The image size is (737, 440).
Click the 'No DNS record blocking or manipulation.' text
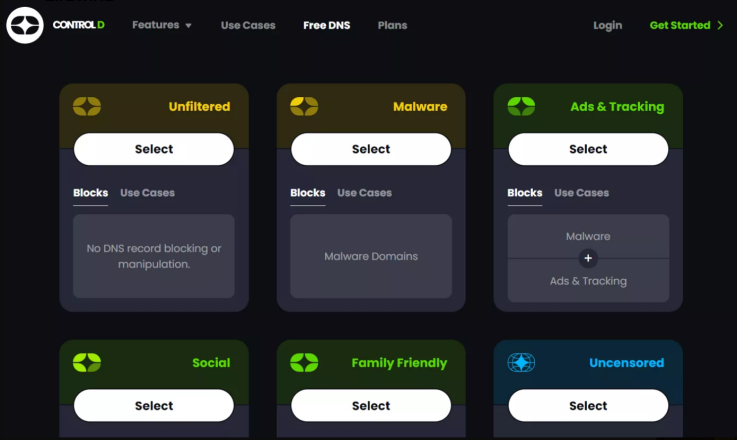[154, 256]
